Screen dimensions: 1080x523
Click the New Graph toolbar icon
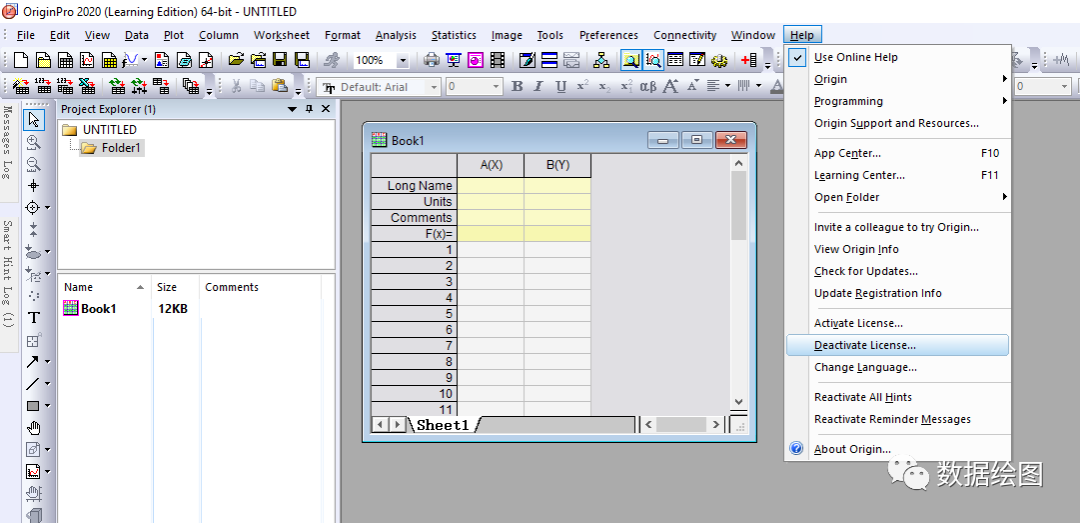(x=87, y=61)
